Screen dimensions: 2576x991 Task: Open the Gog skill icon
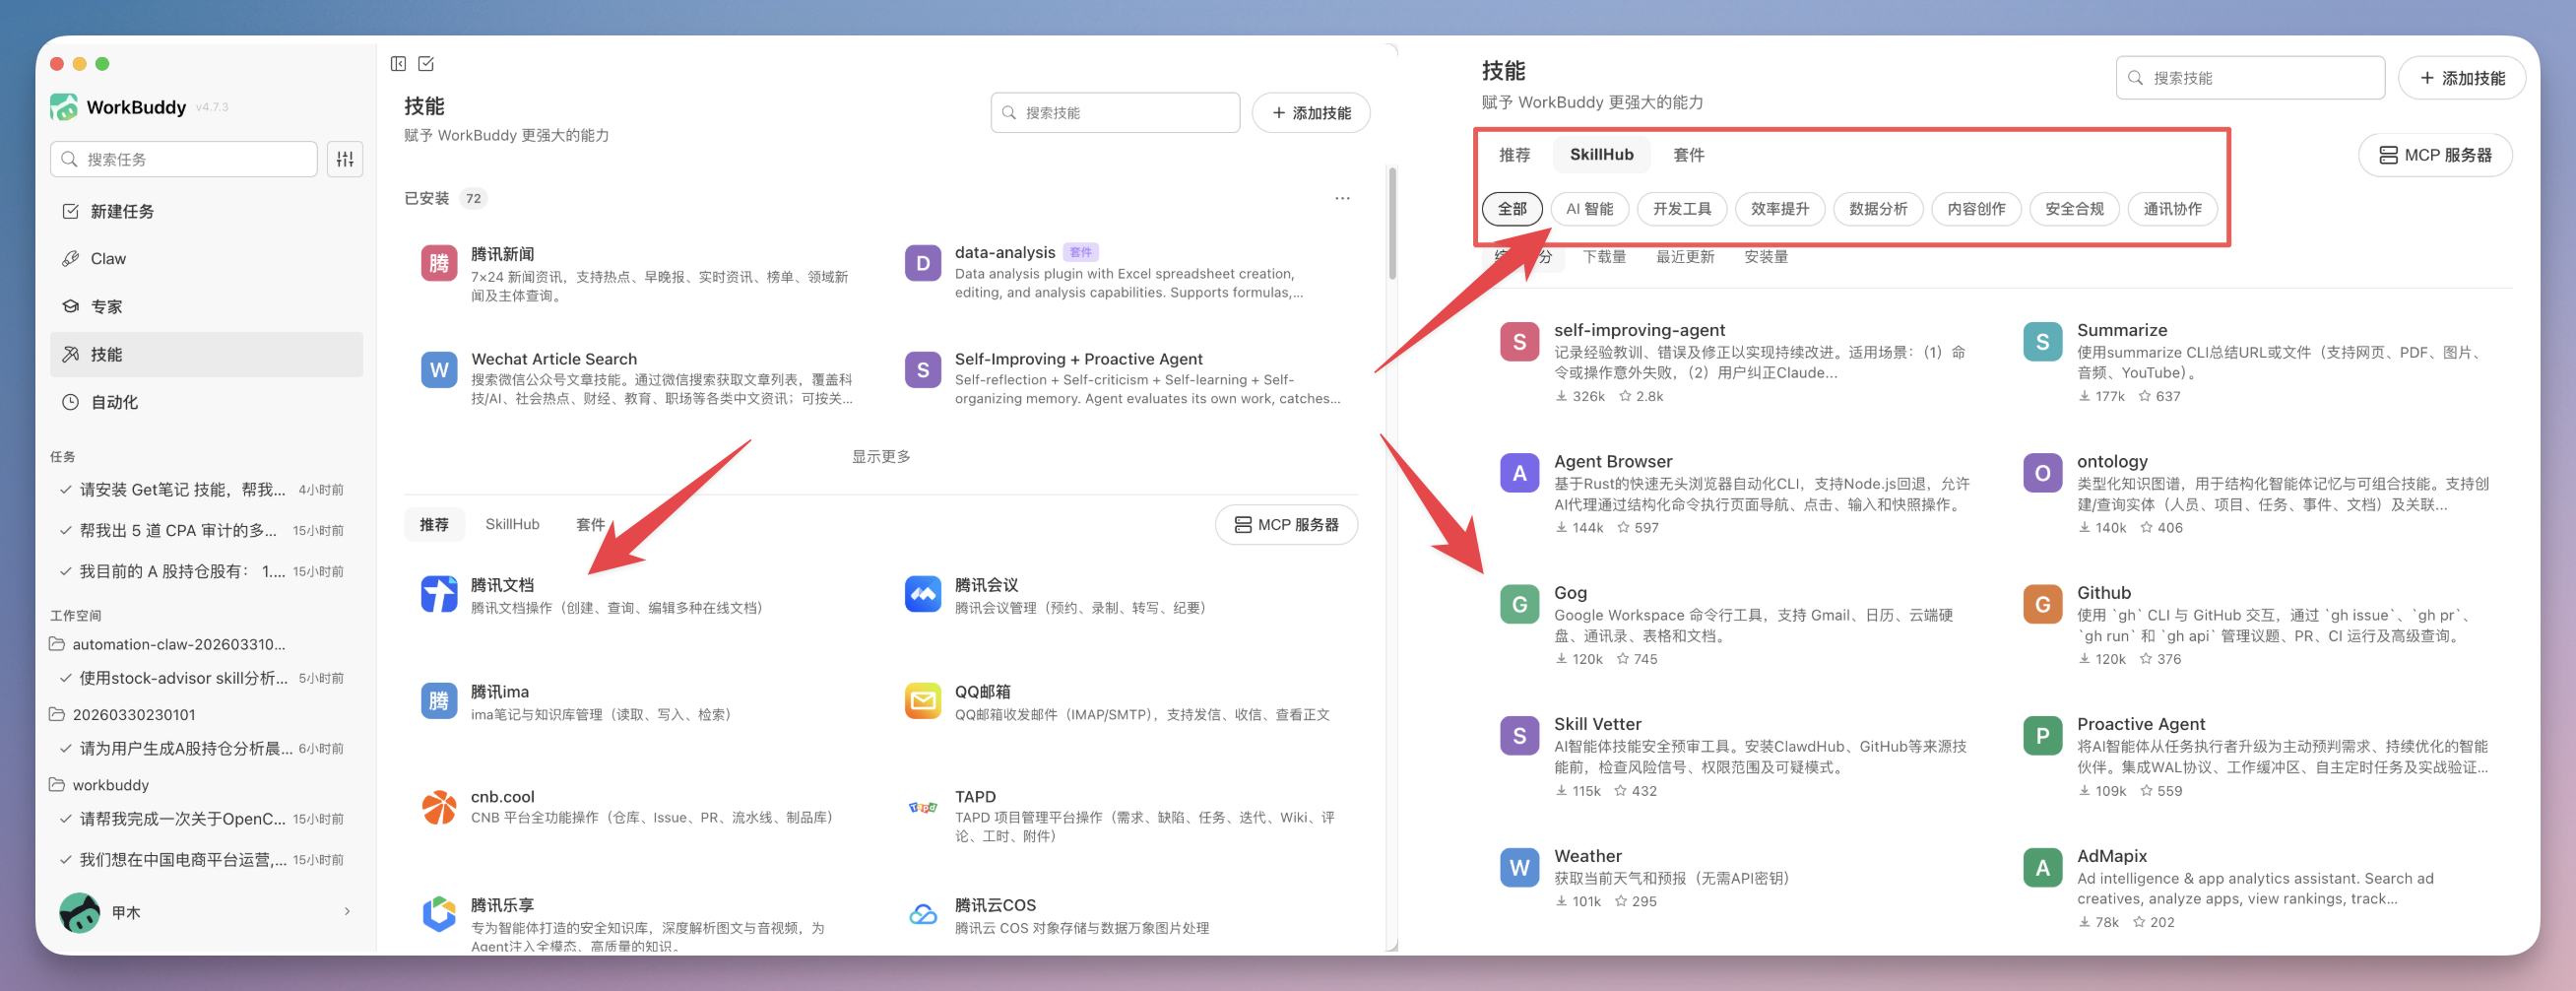[x=1519, y=605]
